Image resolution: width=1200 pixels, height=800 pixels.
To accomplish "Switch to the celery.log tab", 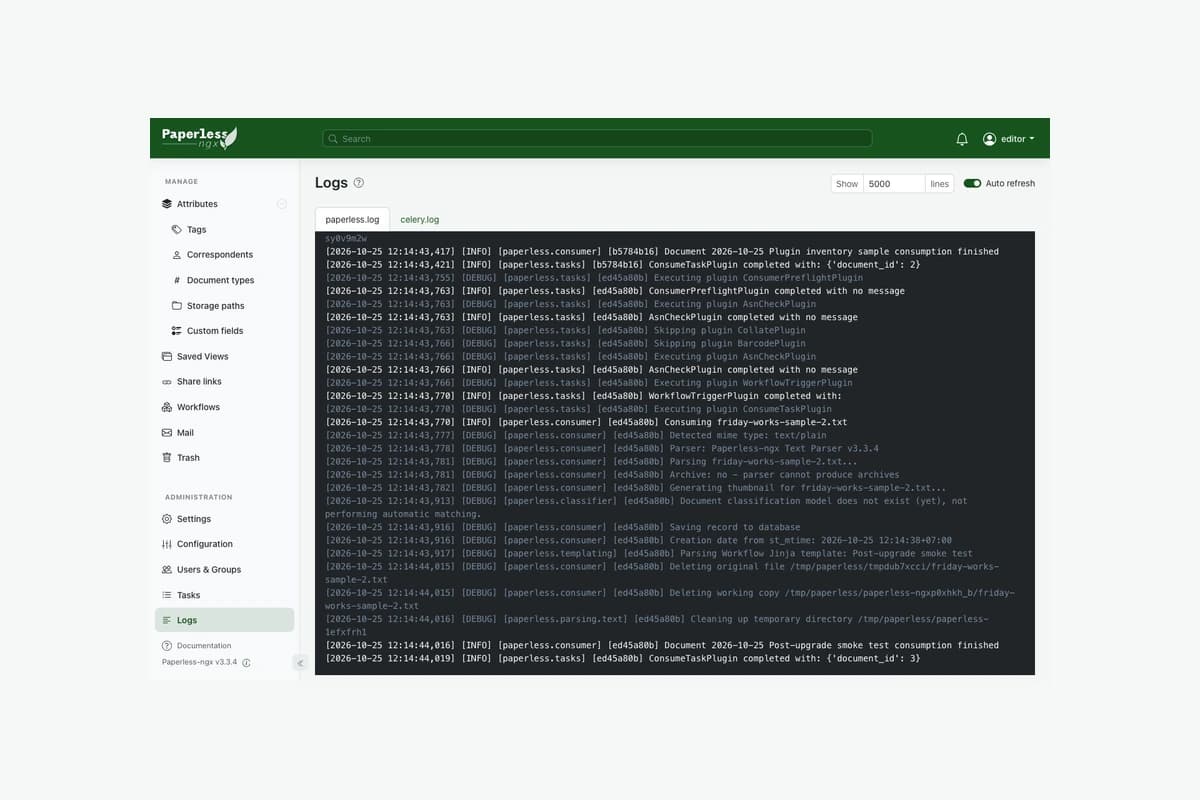I will [x=420, y=219].
